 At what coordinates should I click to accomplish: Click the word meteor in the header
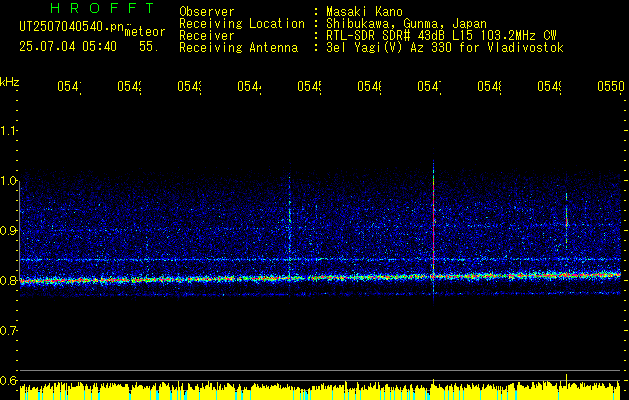(145, 32)
